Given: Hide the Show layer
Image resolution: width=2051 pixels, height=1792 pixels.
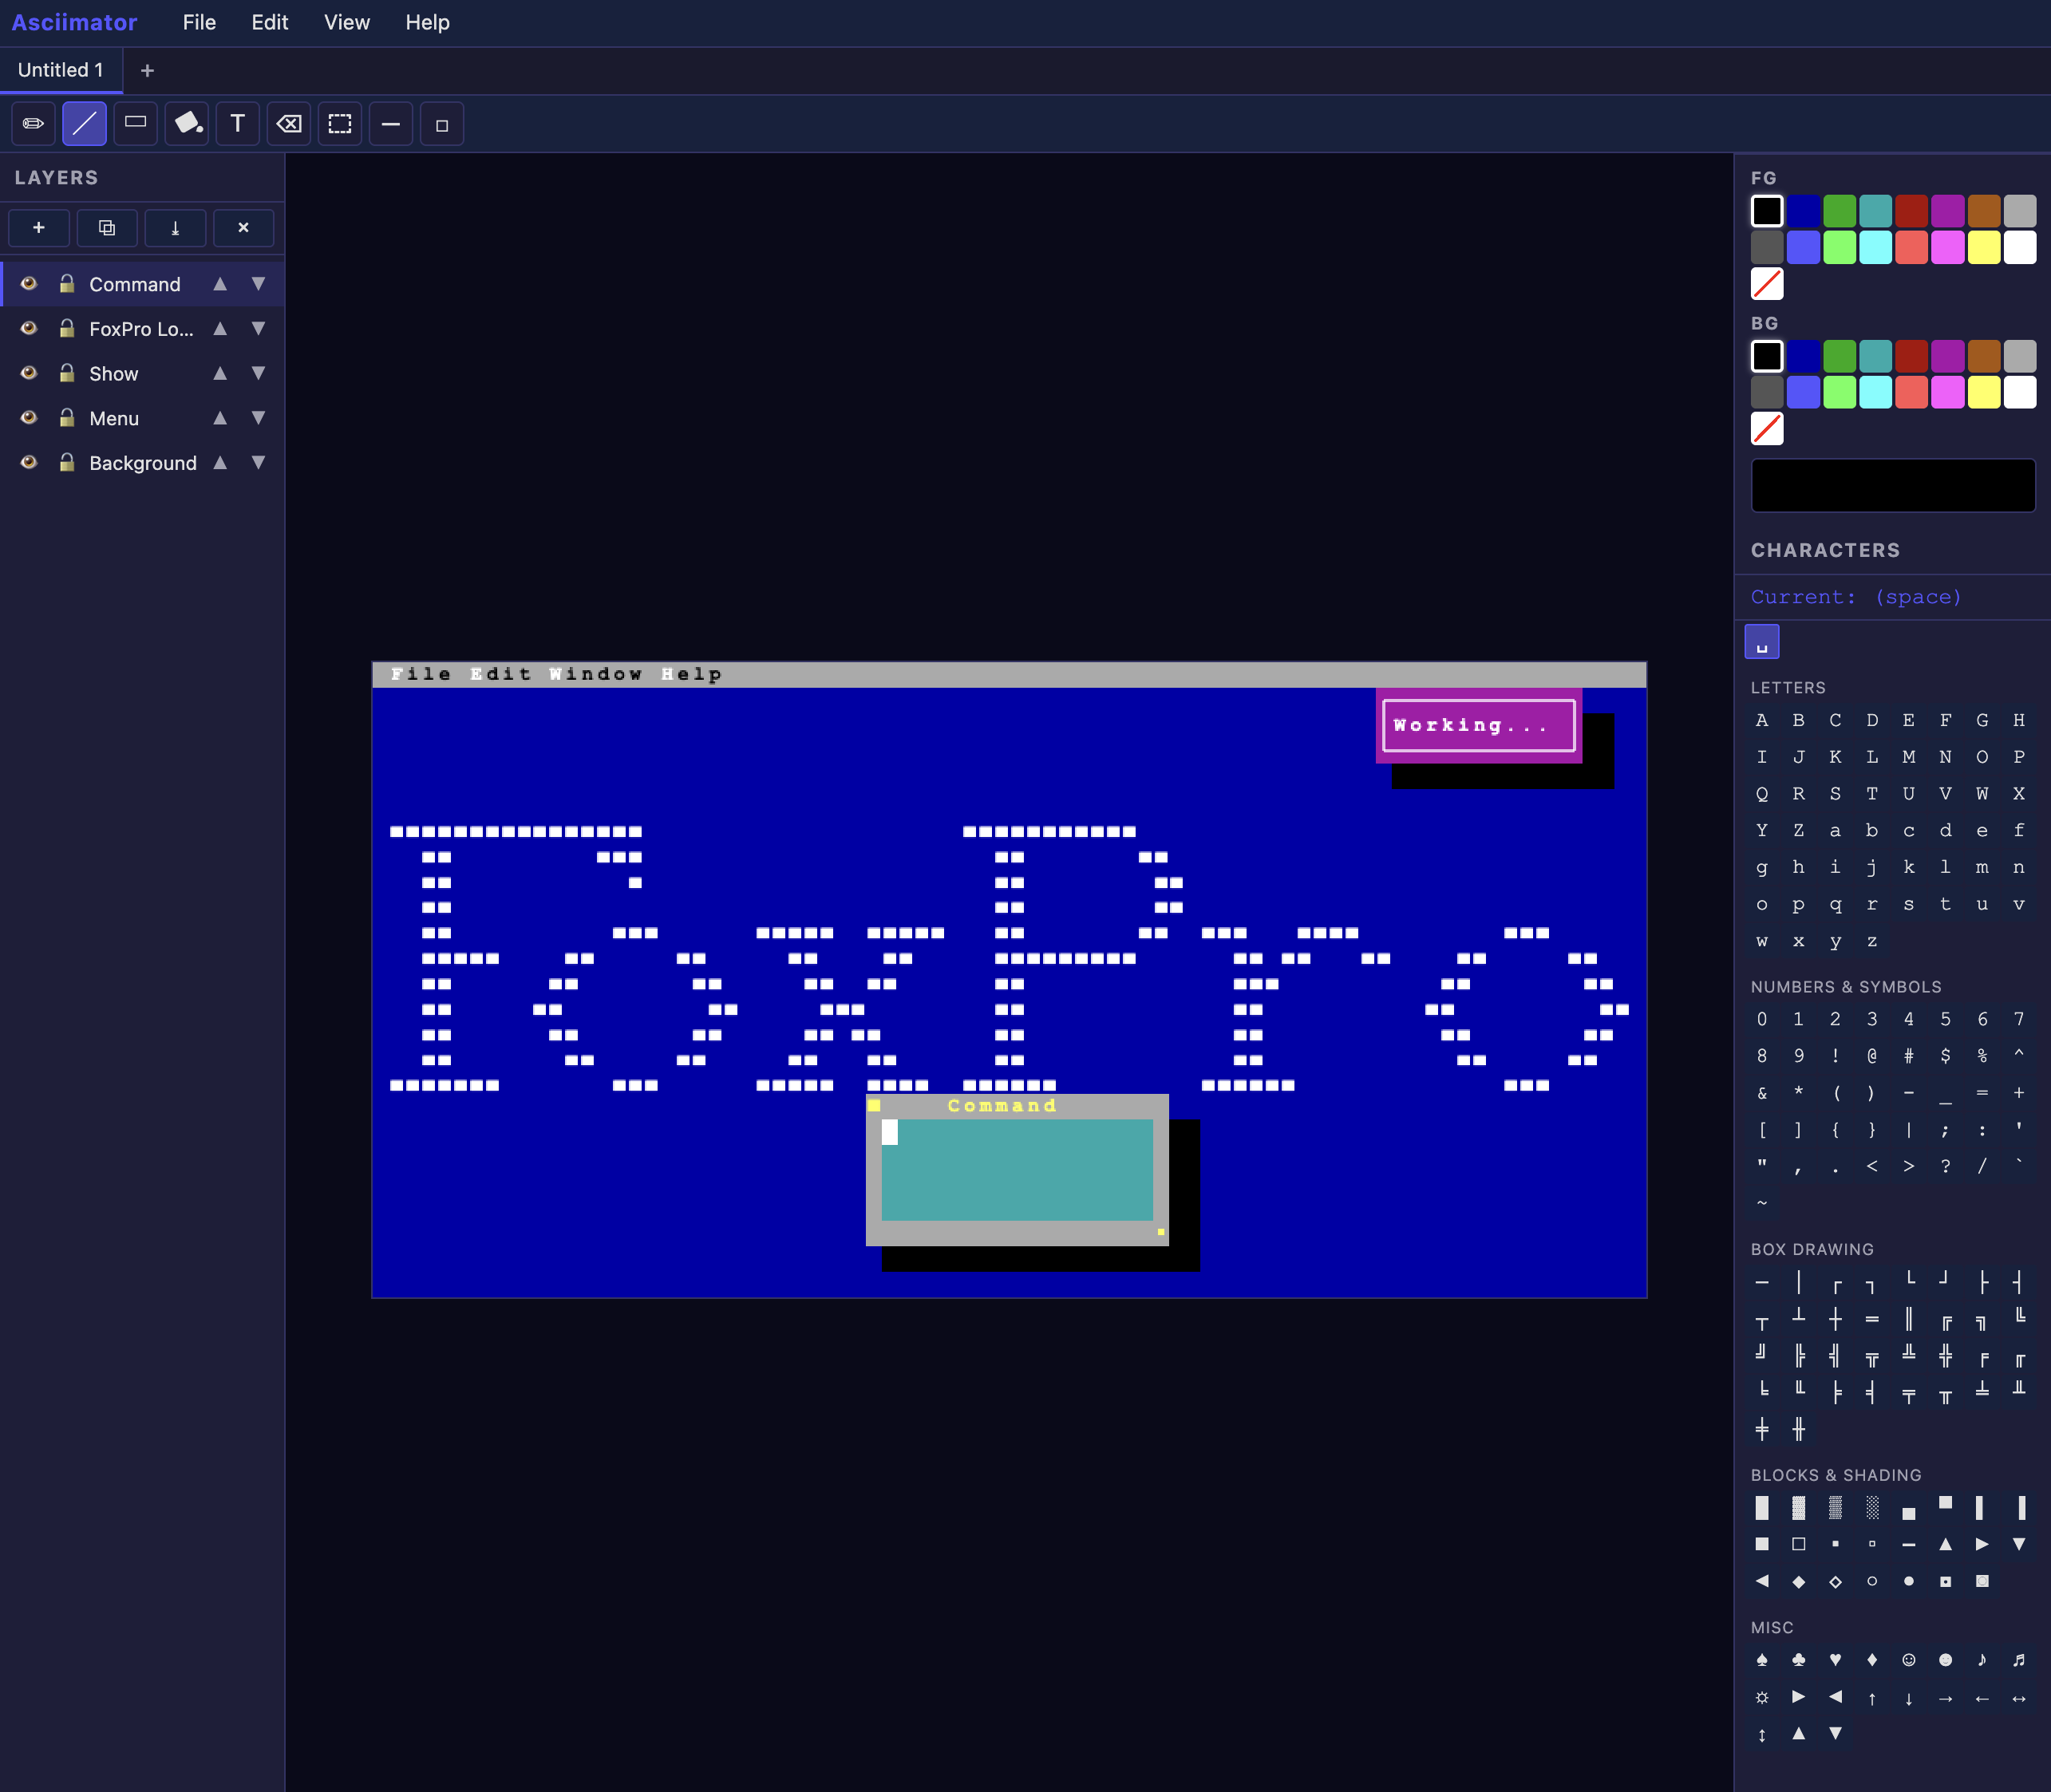Looking at the screenshot, I should (x=29, y=373).
